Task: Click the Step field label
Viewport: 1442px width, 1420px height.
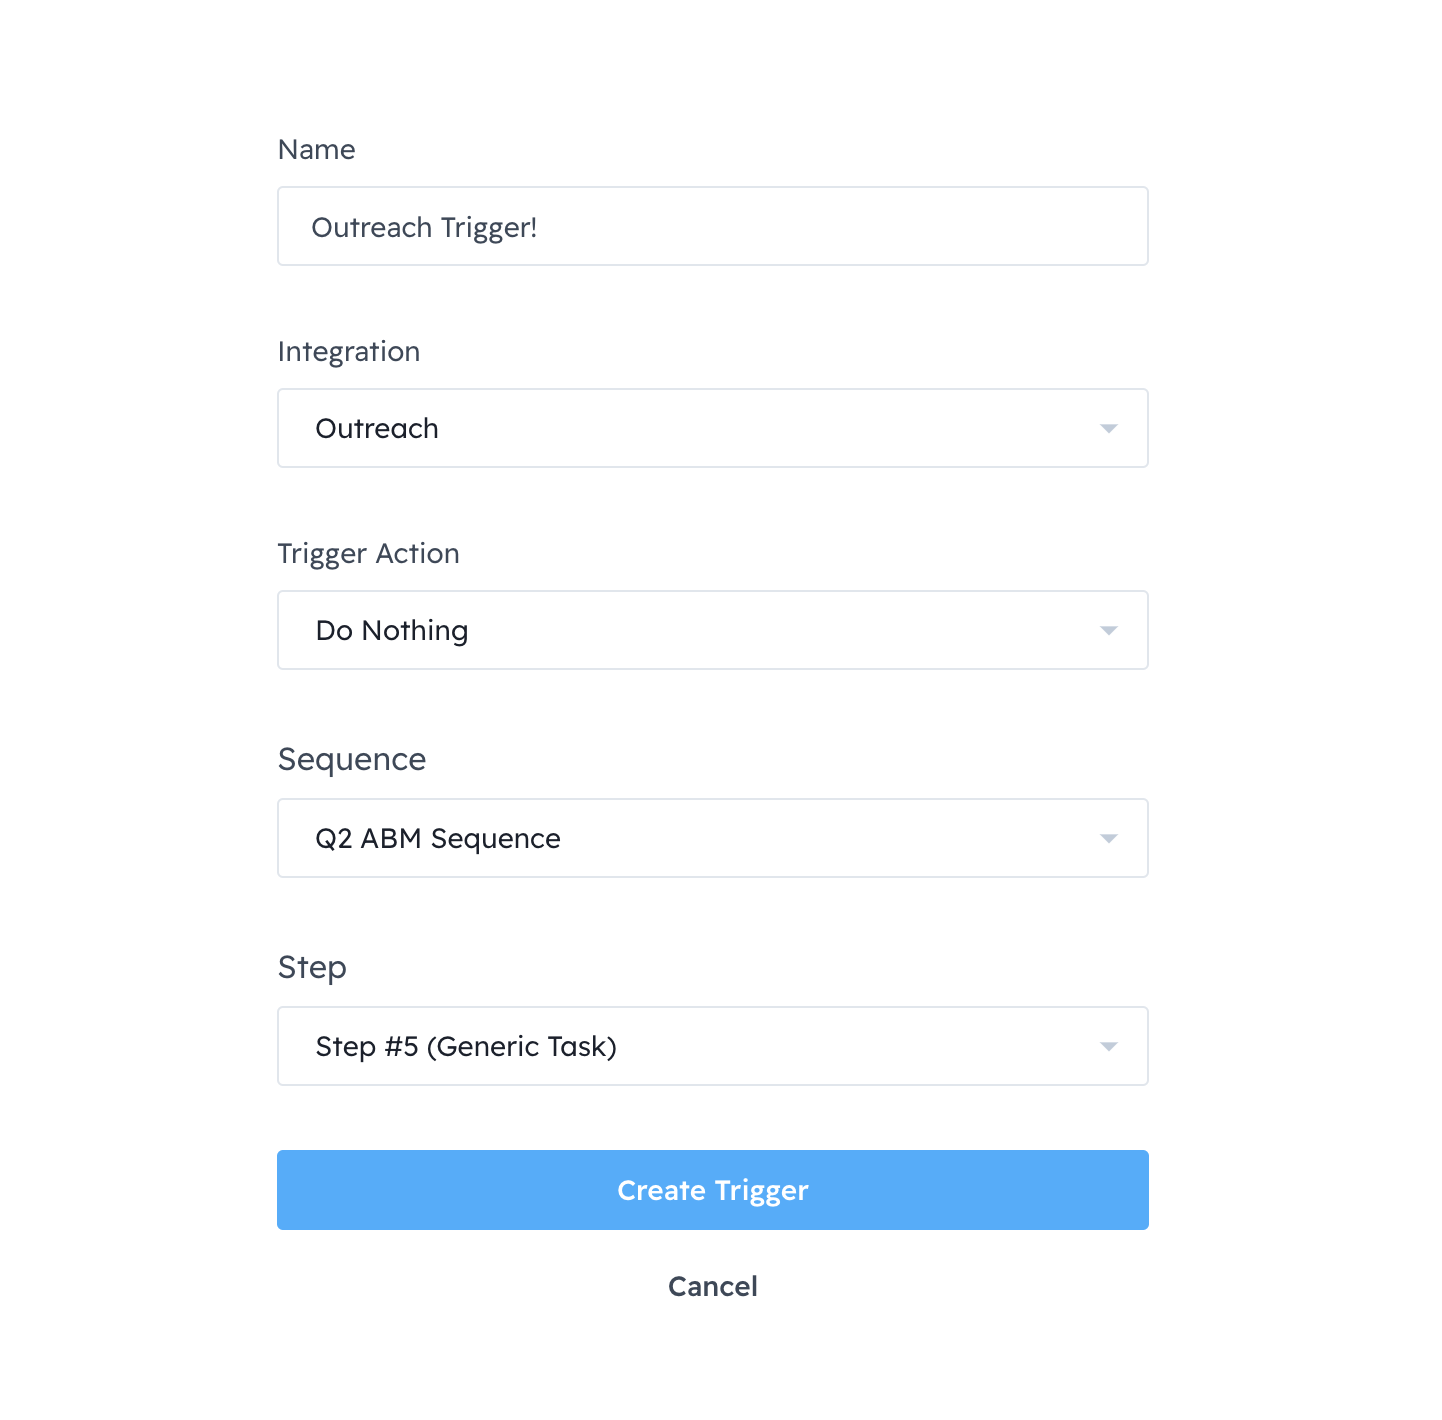Action: coord(312,968)
